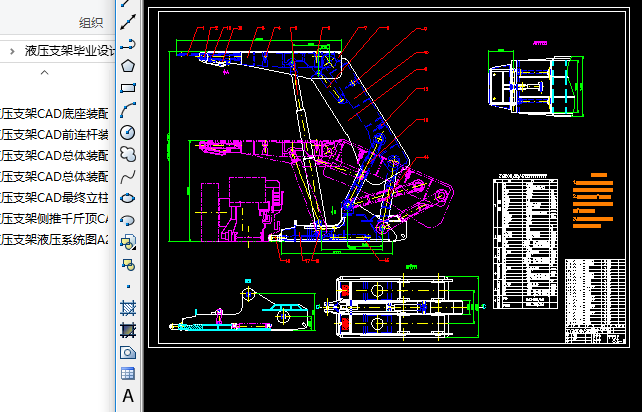The image size is (642, 412).
Task: Select the Construction Line tool
Action: coord(128,22)
